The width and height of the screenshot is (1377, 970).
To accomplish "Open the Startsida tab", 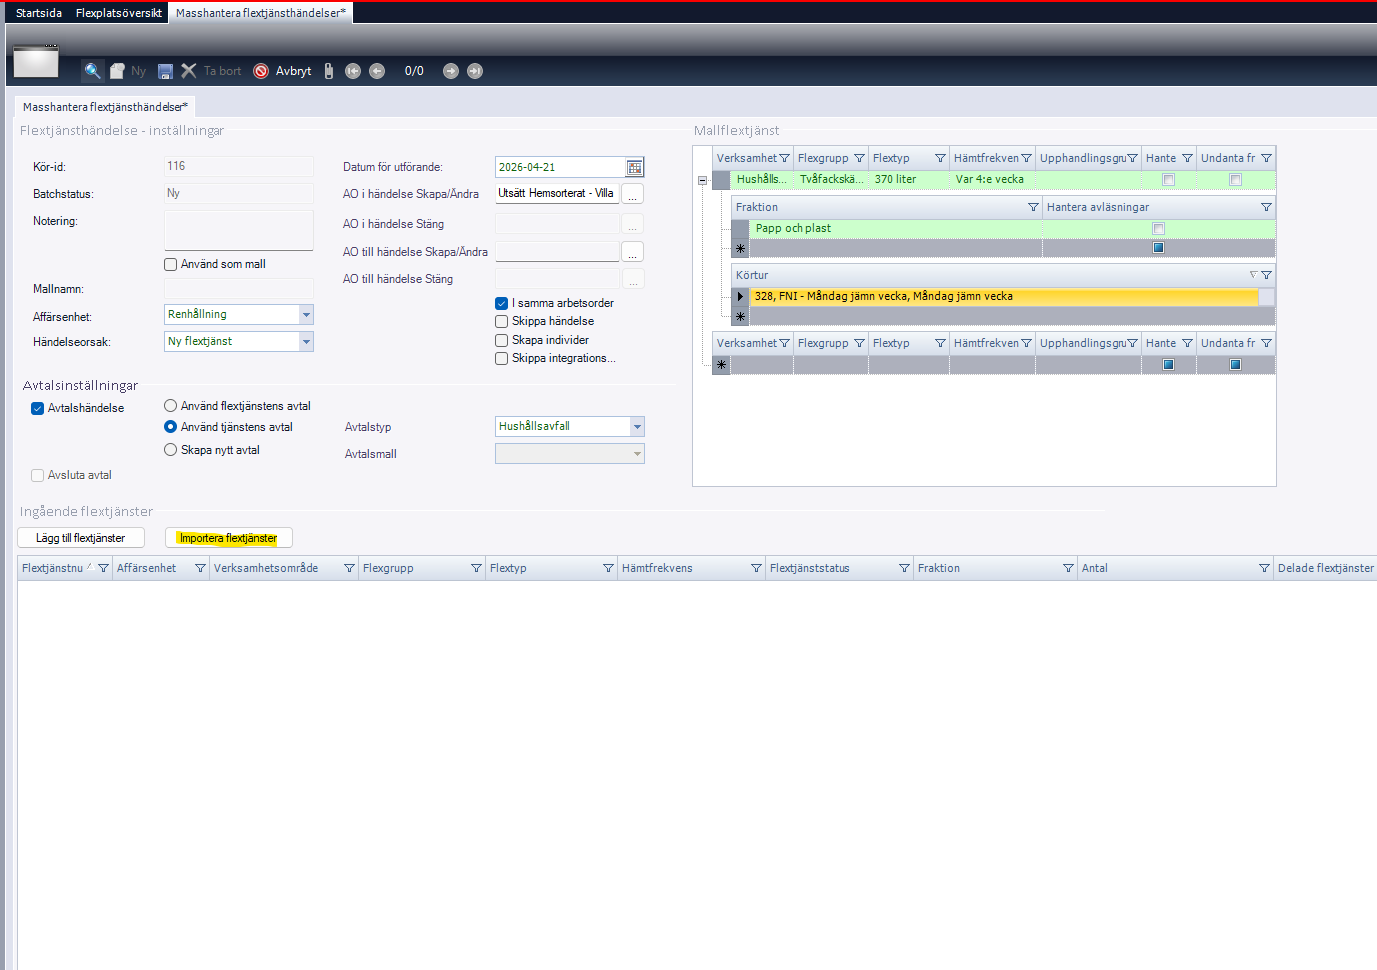I will [x=39, y=13].
